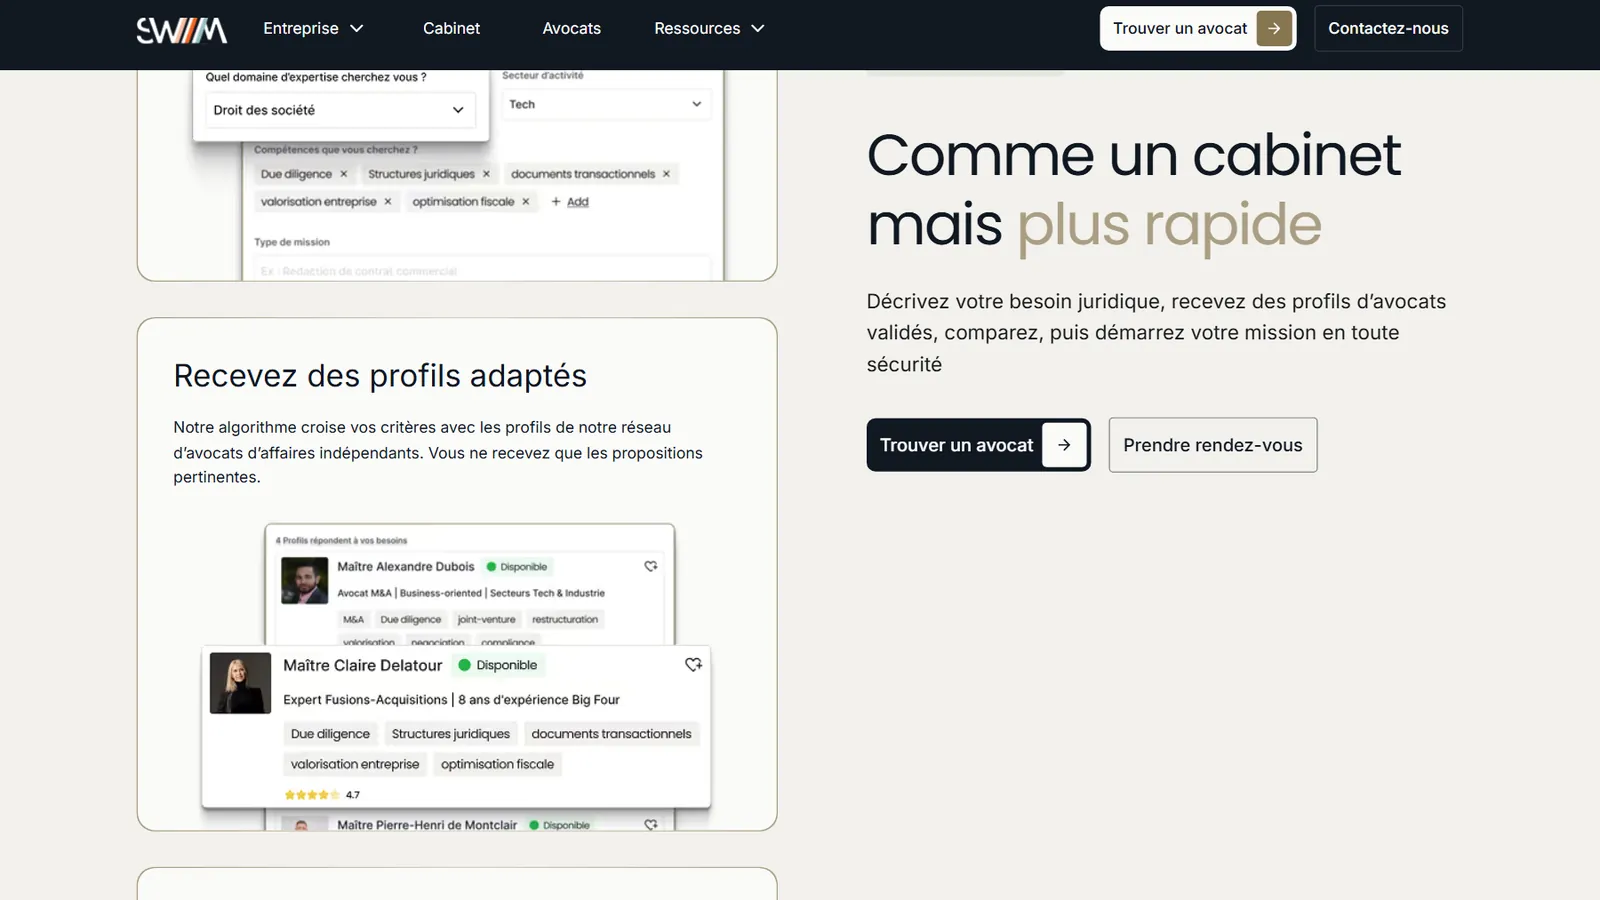
Task: Click the '+ Add' competence link
Action: (570, 202)
